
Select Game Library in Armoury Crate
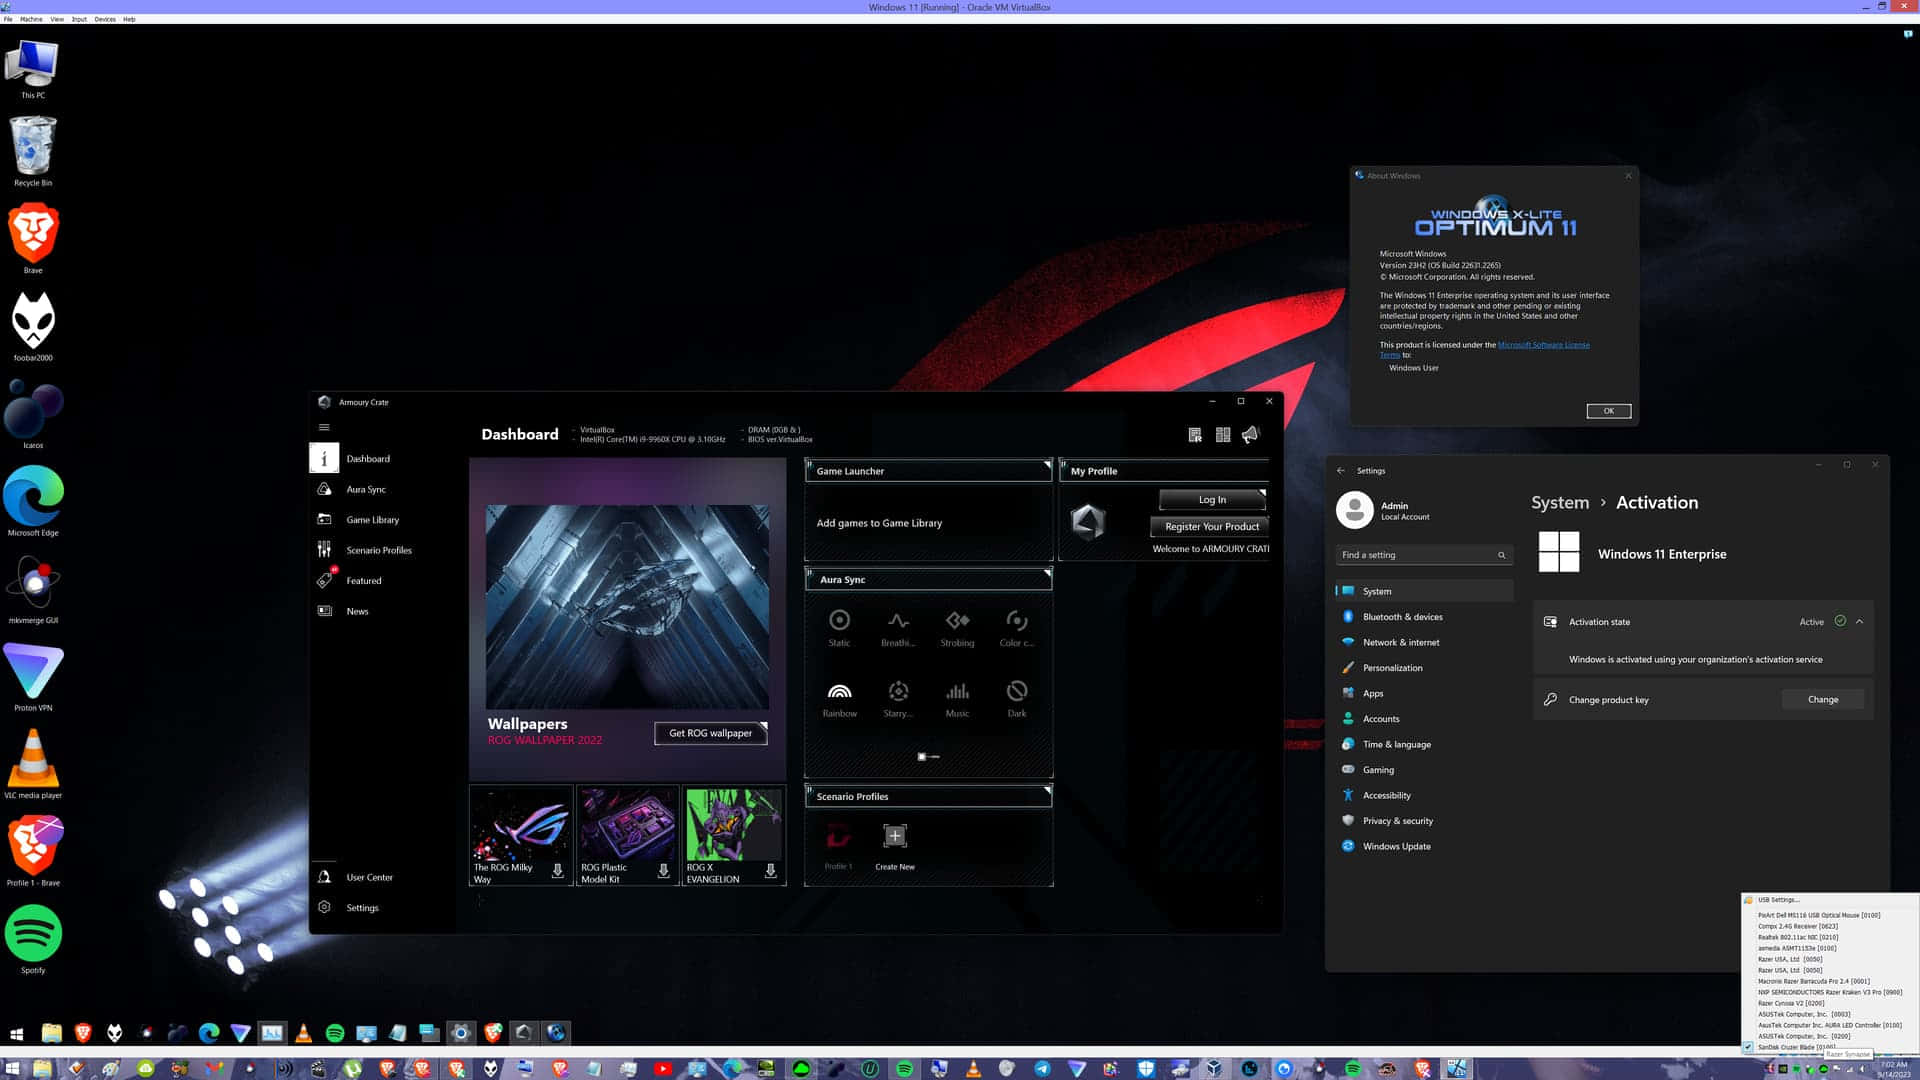point(372,519)
